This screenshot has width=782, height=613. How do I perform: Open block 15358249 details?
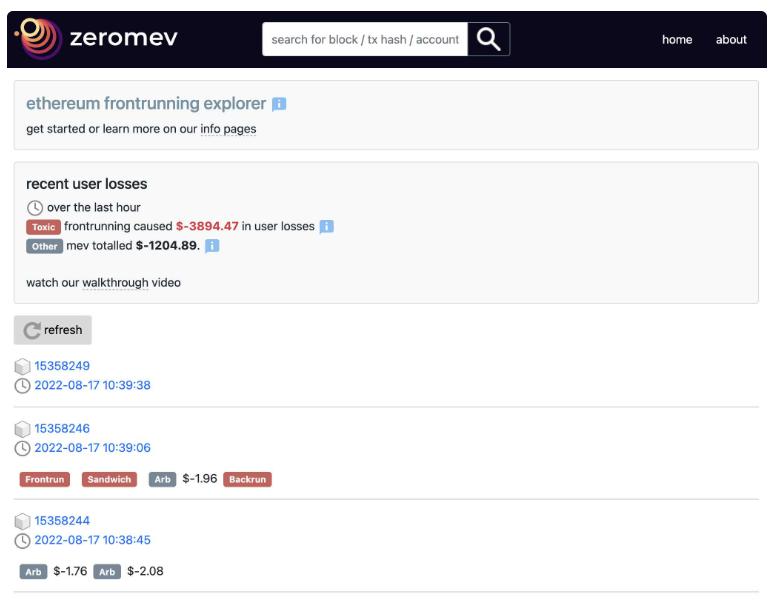pos(62,366)
